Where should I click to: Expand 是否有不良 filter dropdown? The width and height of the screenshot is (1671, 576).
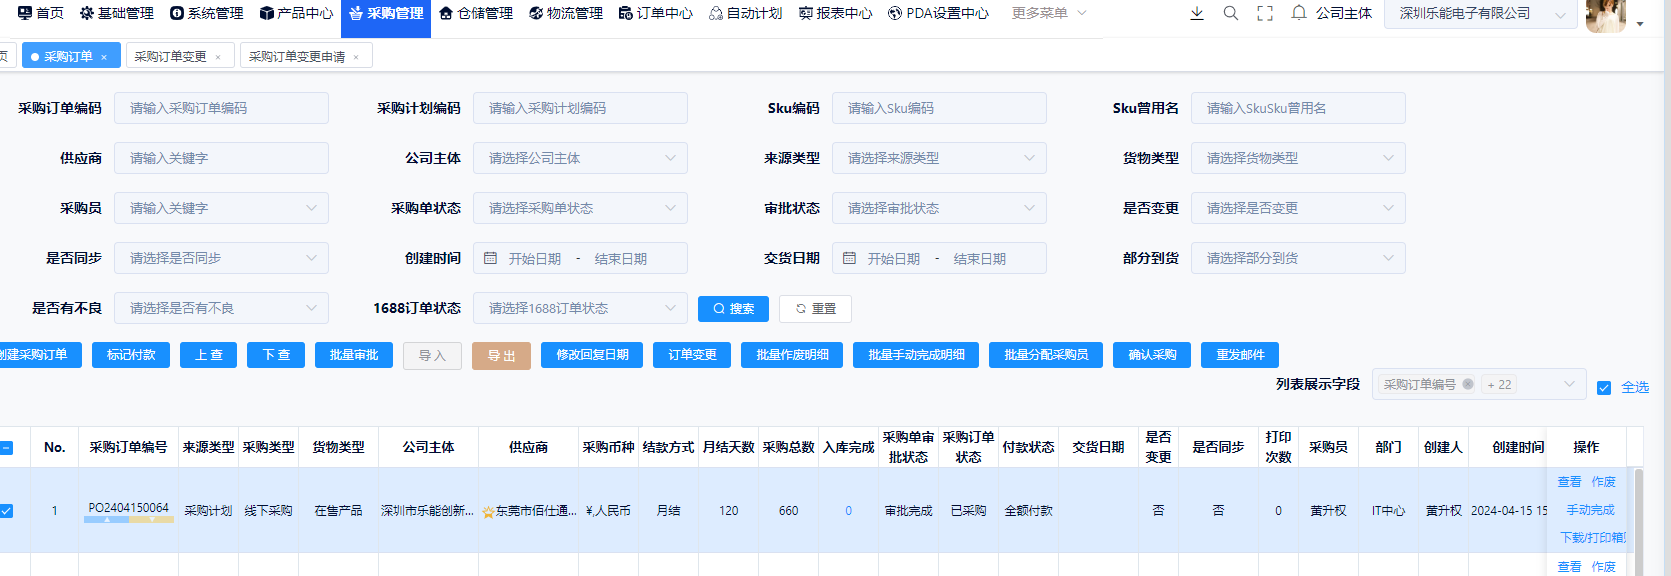click(x=221, y=308)
